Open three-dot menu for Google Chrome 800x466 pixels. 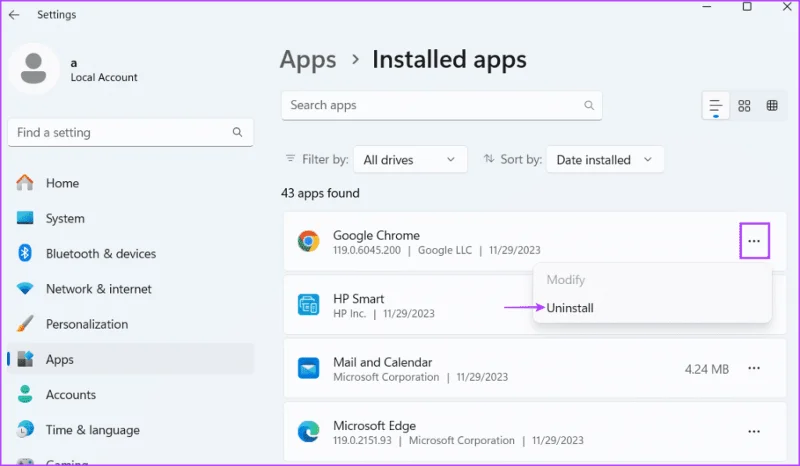click(x=754, y=241)
